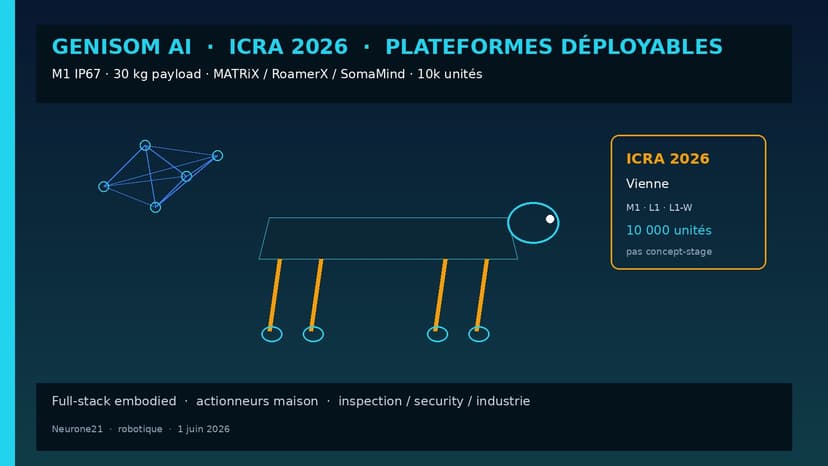Image resolution: width=828 pixels, height=466 pixels.
Task: Click the "10 000 unités" text
Action: click(x=669, y=230)
